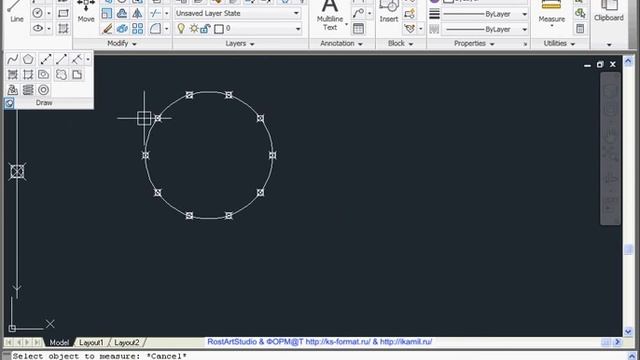Open Quick Select in Utilities
640x360 pixels.
pos(580,13)
